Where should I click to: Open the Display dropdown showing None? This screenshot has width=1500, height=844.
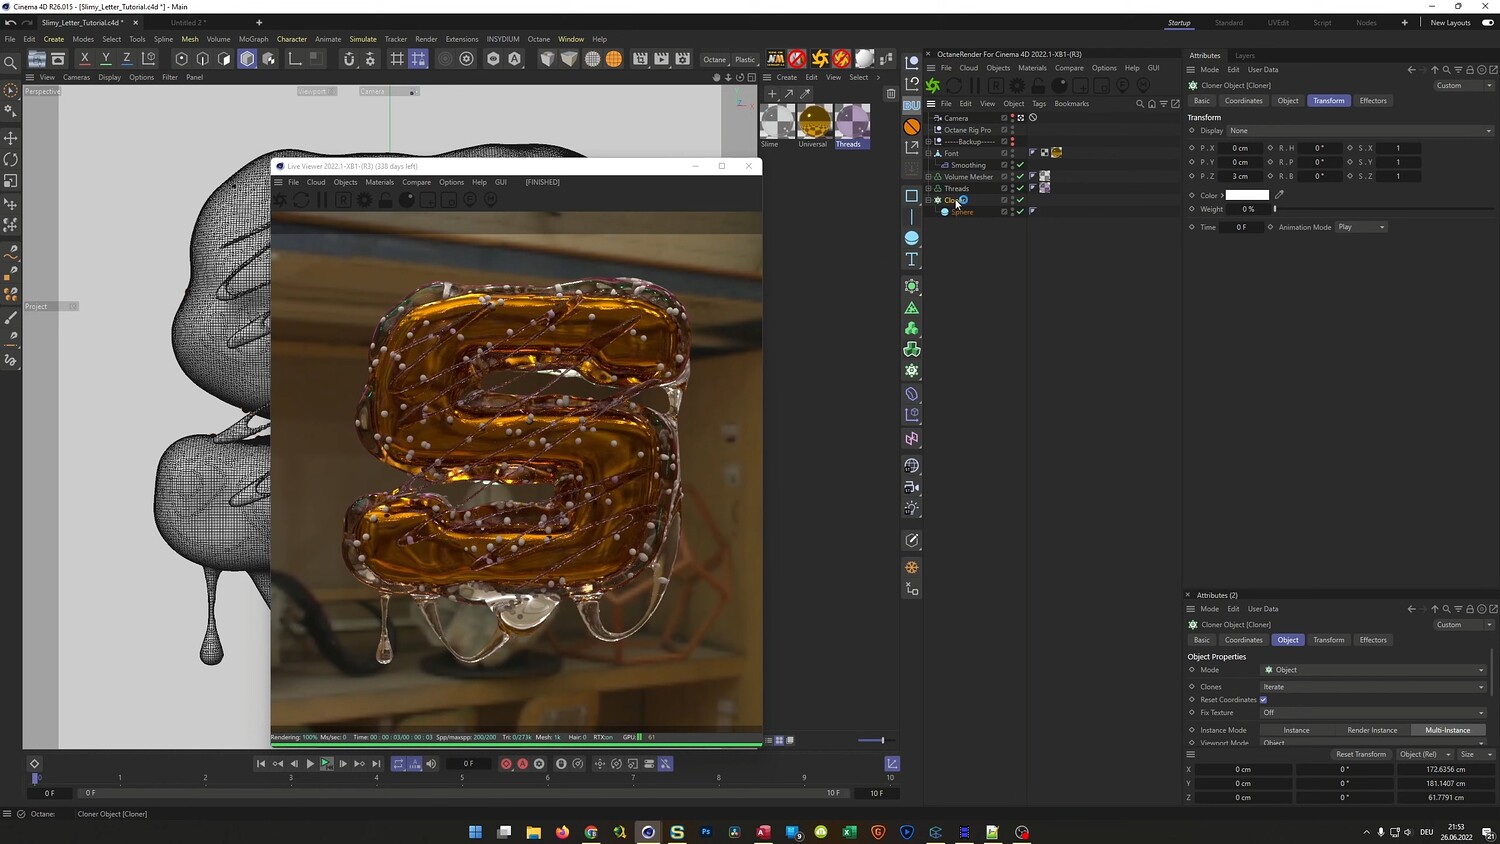tap(1360, 131)
